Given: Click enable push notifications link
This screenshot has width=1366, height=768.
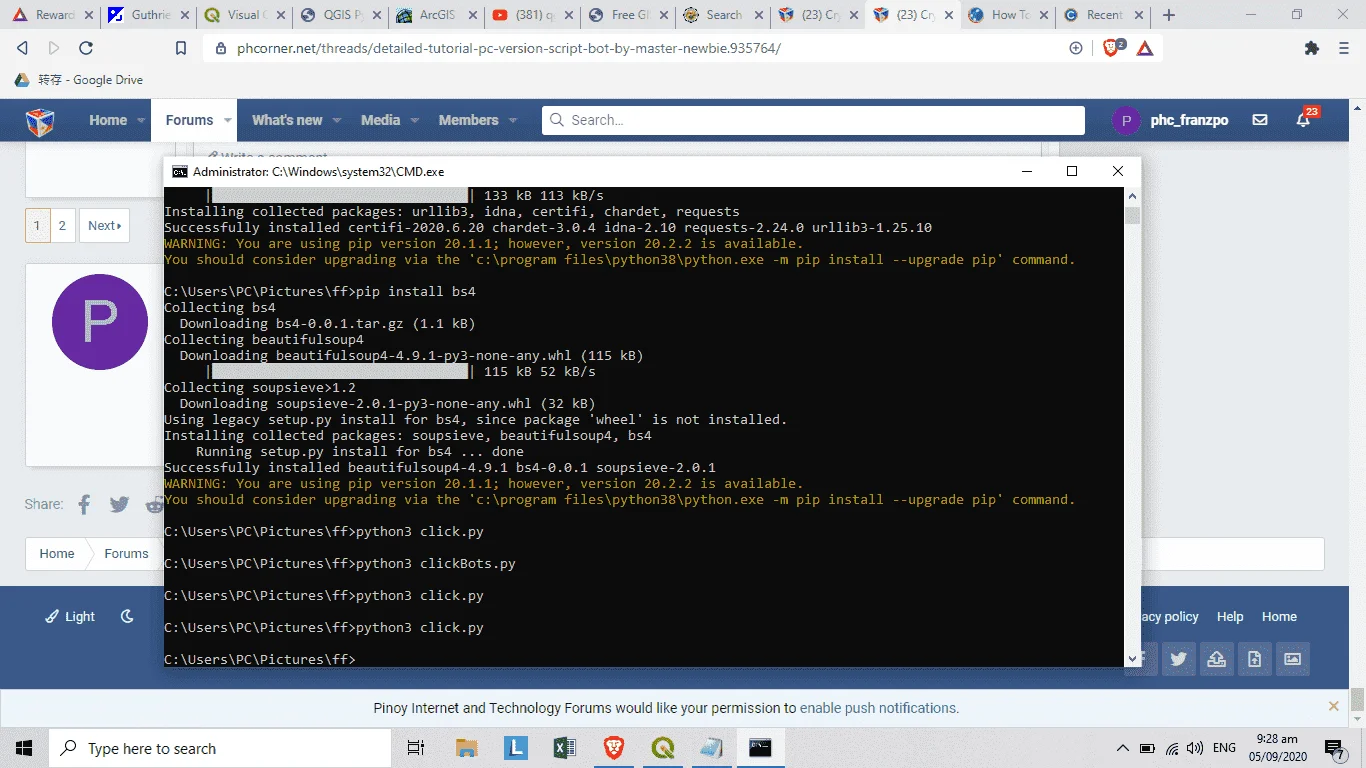Looking at the screenshot, I should coord(879,708).
